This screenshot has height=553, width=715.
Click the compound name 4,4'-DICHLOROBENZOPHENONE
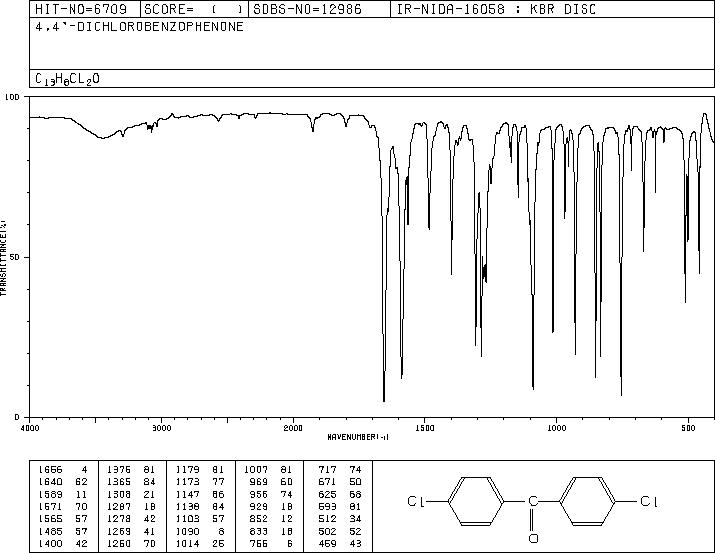click(x=139, y=27)
